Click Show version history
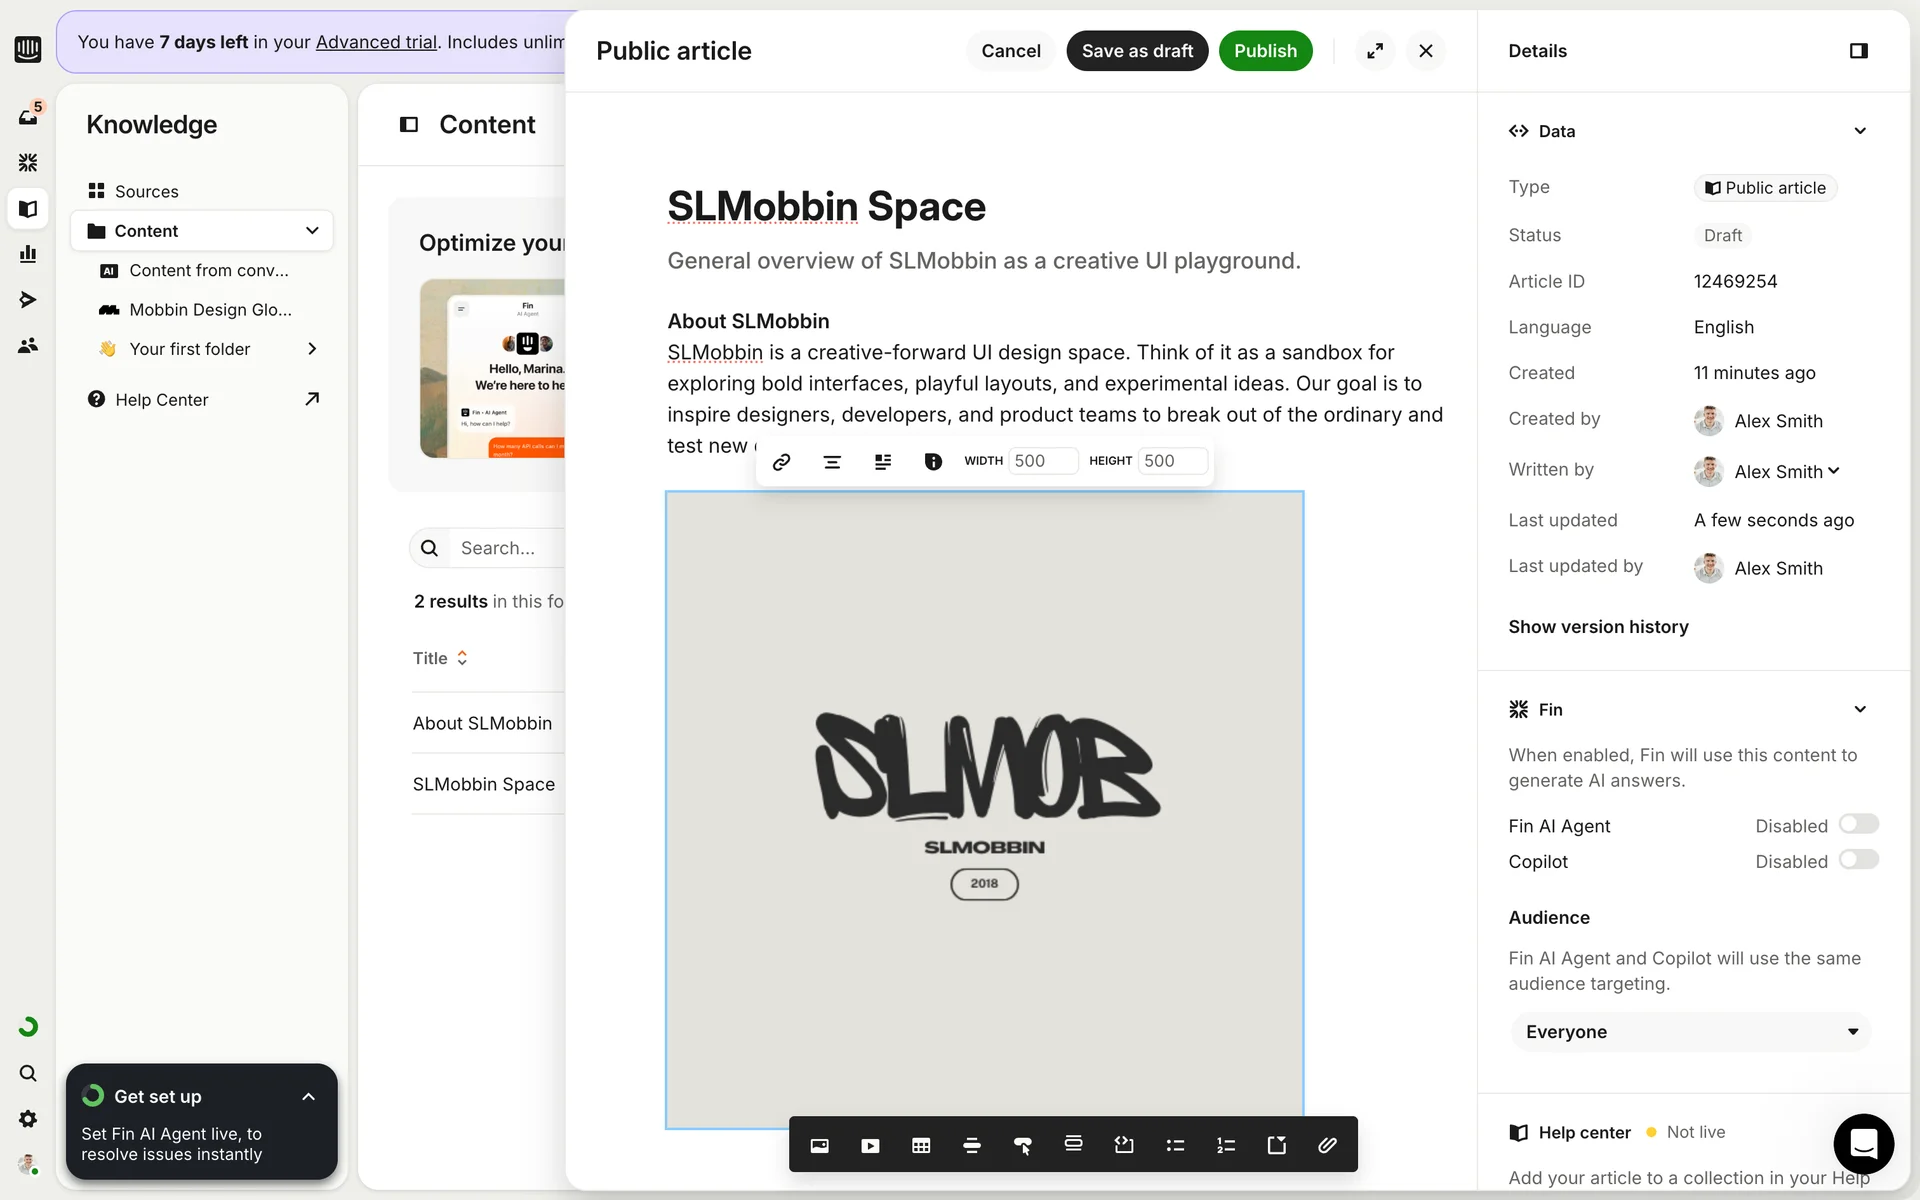Viewport: 1920px width, 1200px height. (x=1598, y=627)
